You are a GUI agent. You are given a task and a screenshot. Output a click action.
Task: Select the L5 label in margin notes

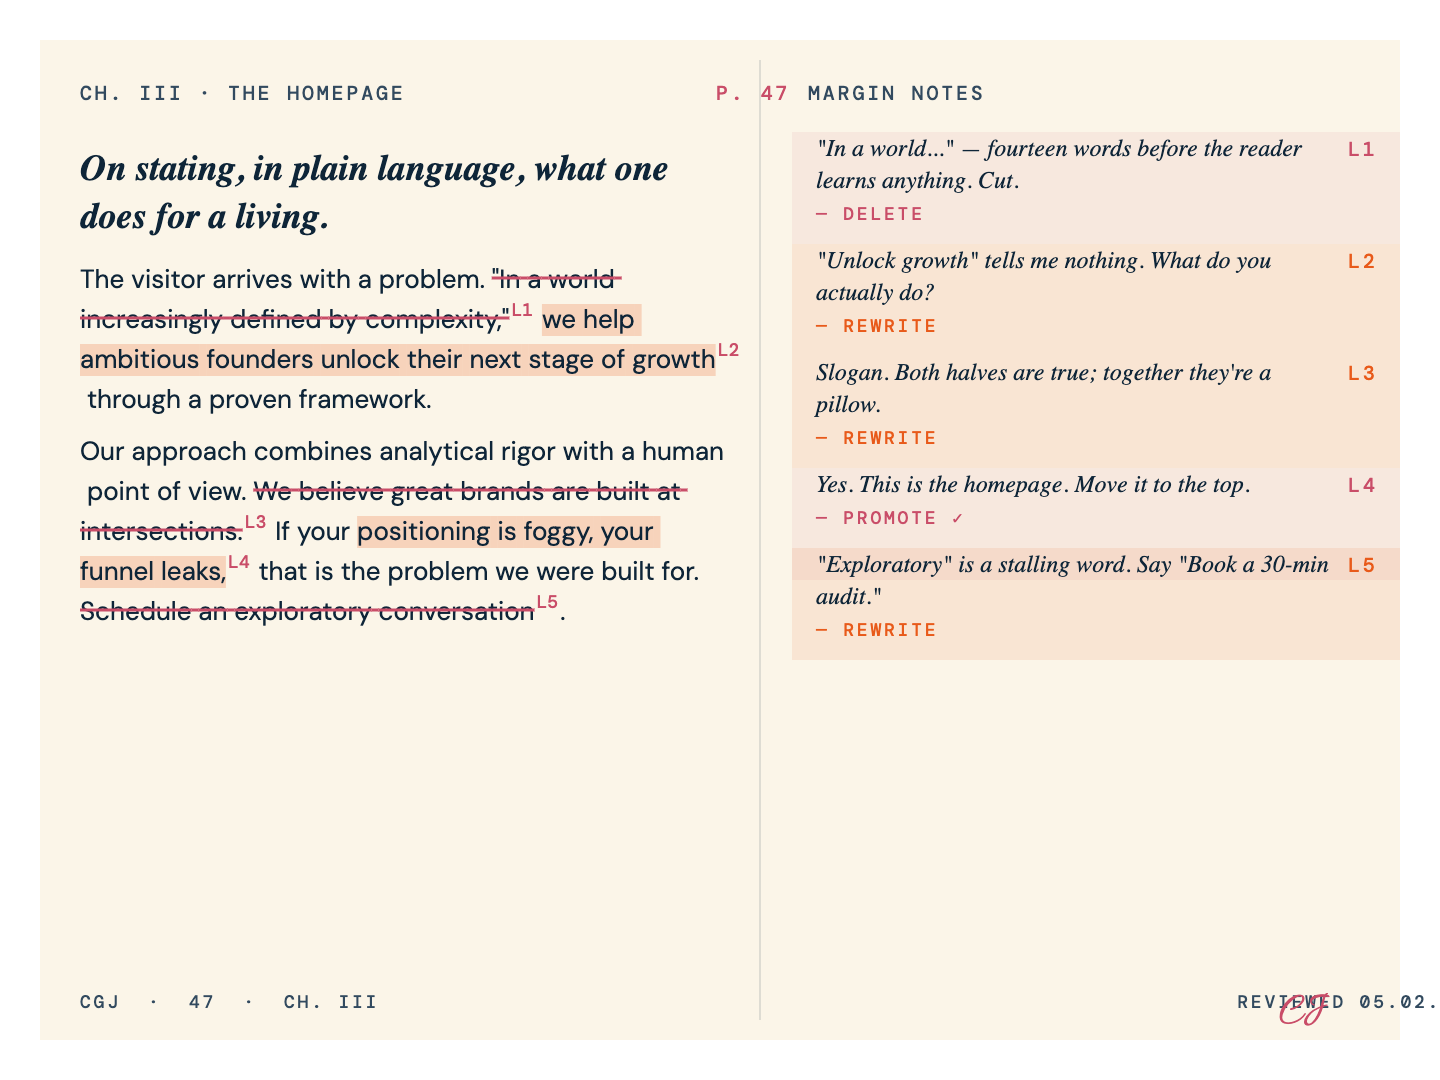[1361, 566]
